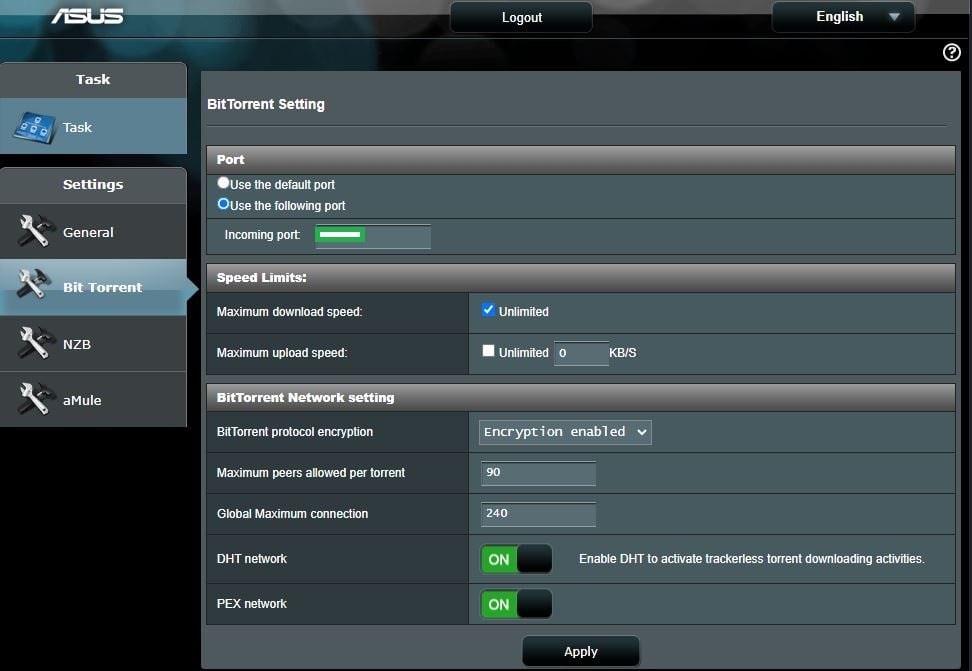972x671 pixels.
Task: Check Unlimited for maximum upload speed
Action: click(488, 351)
